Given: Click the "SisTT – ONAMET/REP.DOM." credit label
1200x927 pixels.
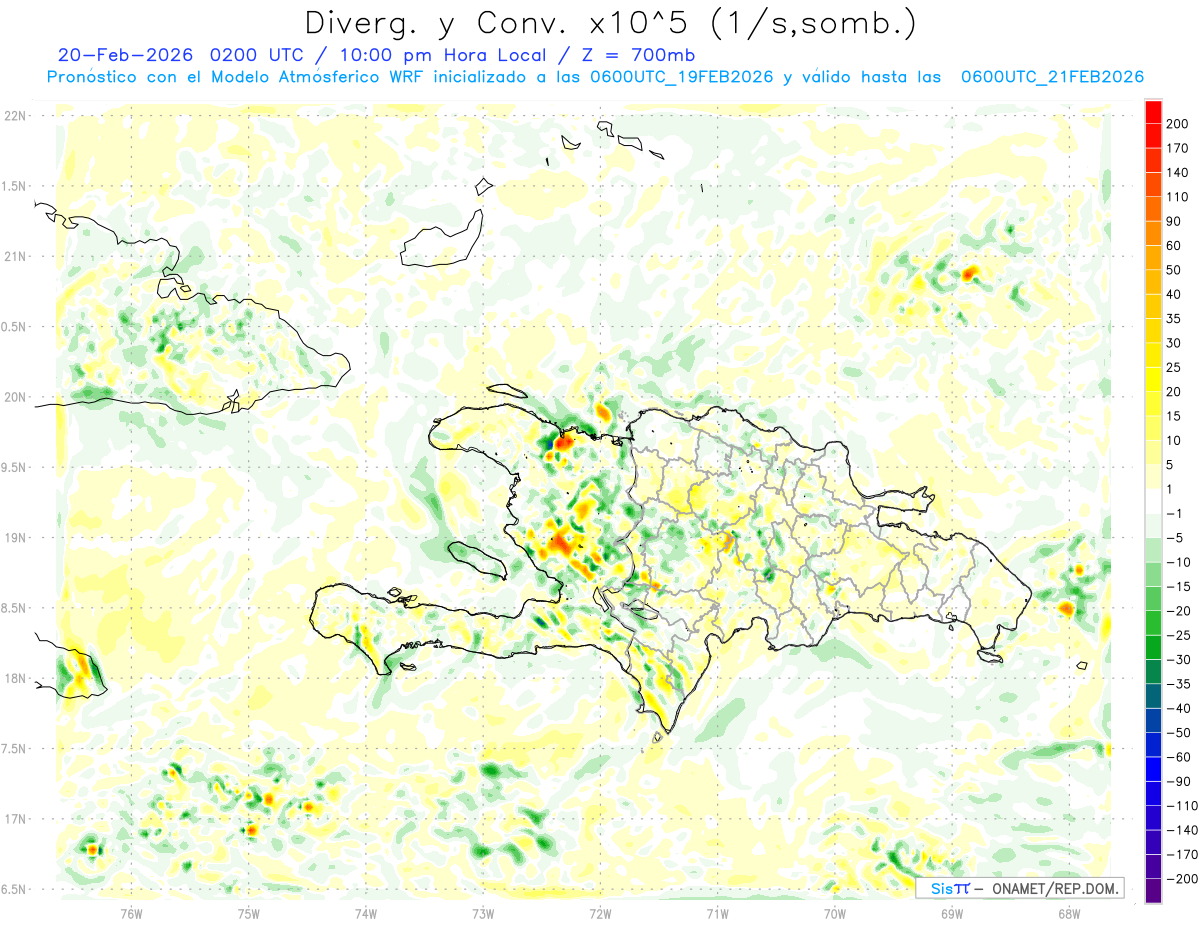Looking at the screenshot, I should (x=1020, y=888).
